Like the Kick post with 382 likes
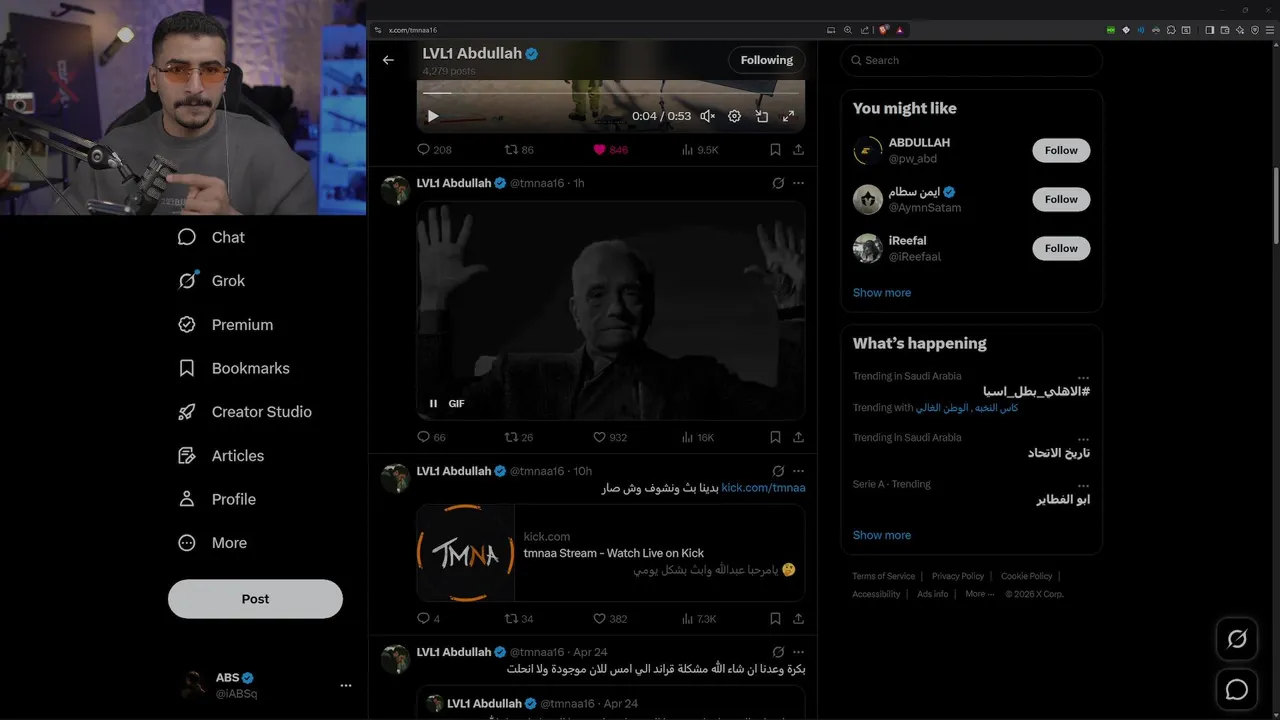The width and height of the screenshot is (1280, 720). click(x=610, y=619)
